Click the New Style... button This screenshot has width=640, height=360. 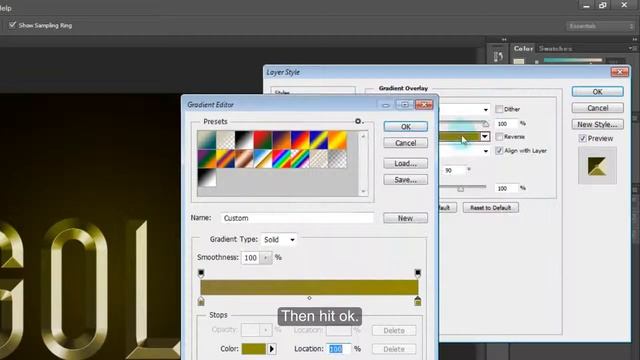click(x=598, y=124)
